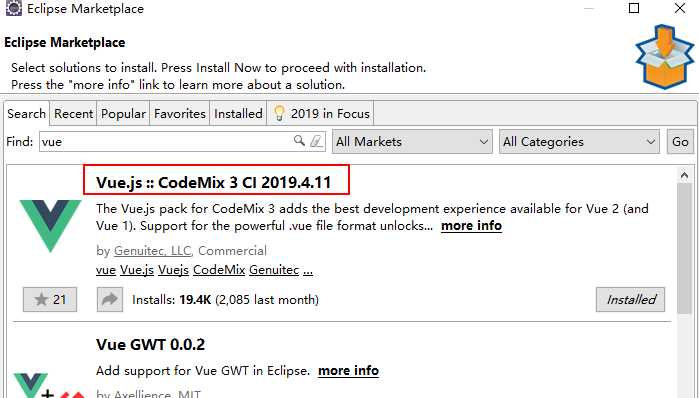Open the All Categories dropdown

pyautogui.click(x=579, y=142)
